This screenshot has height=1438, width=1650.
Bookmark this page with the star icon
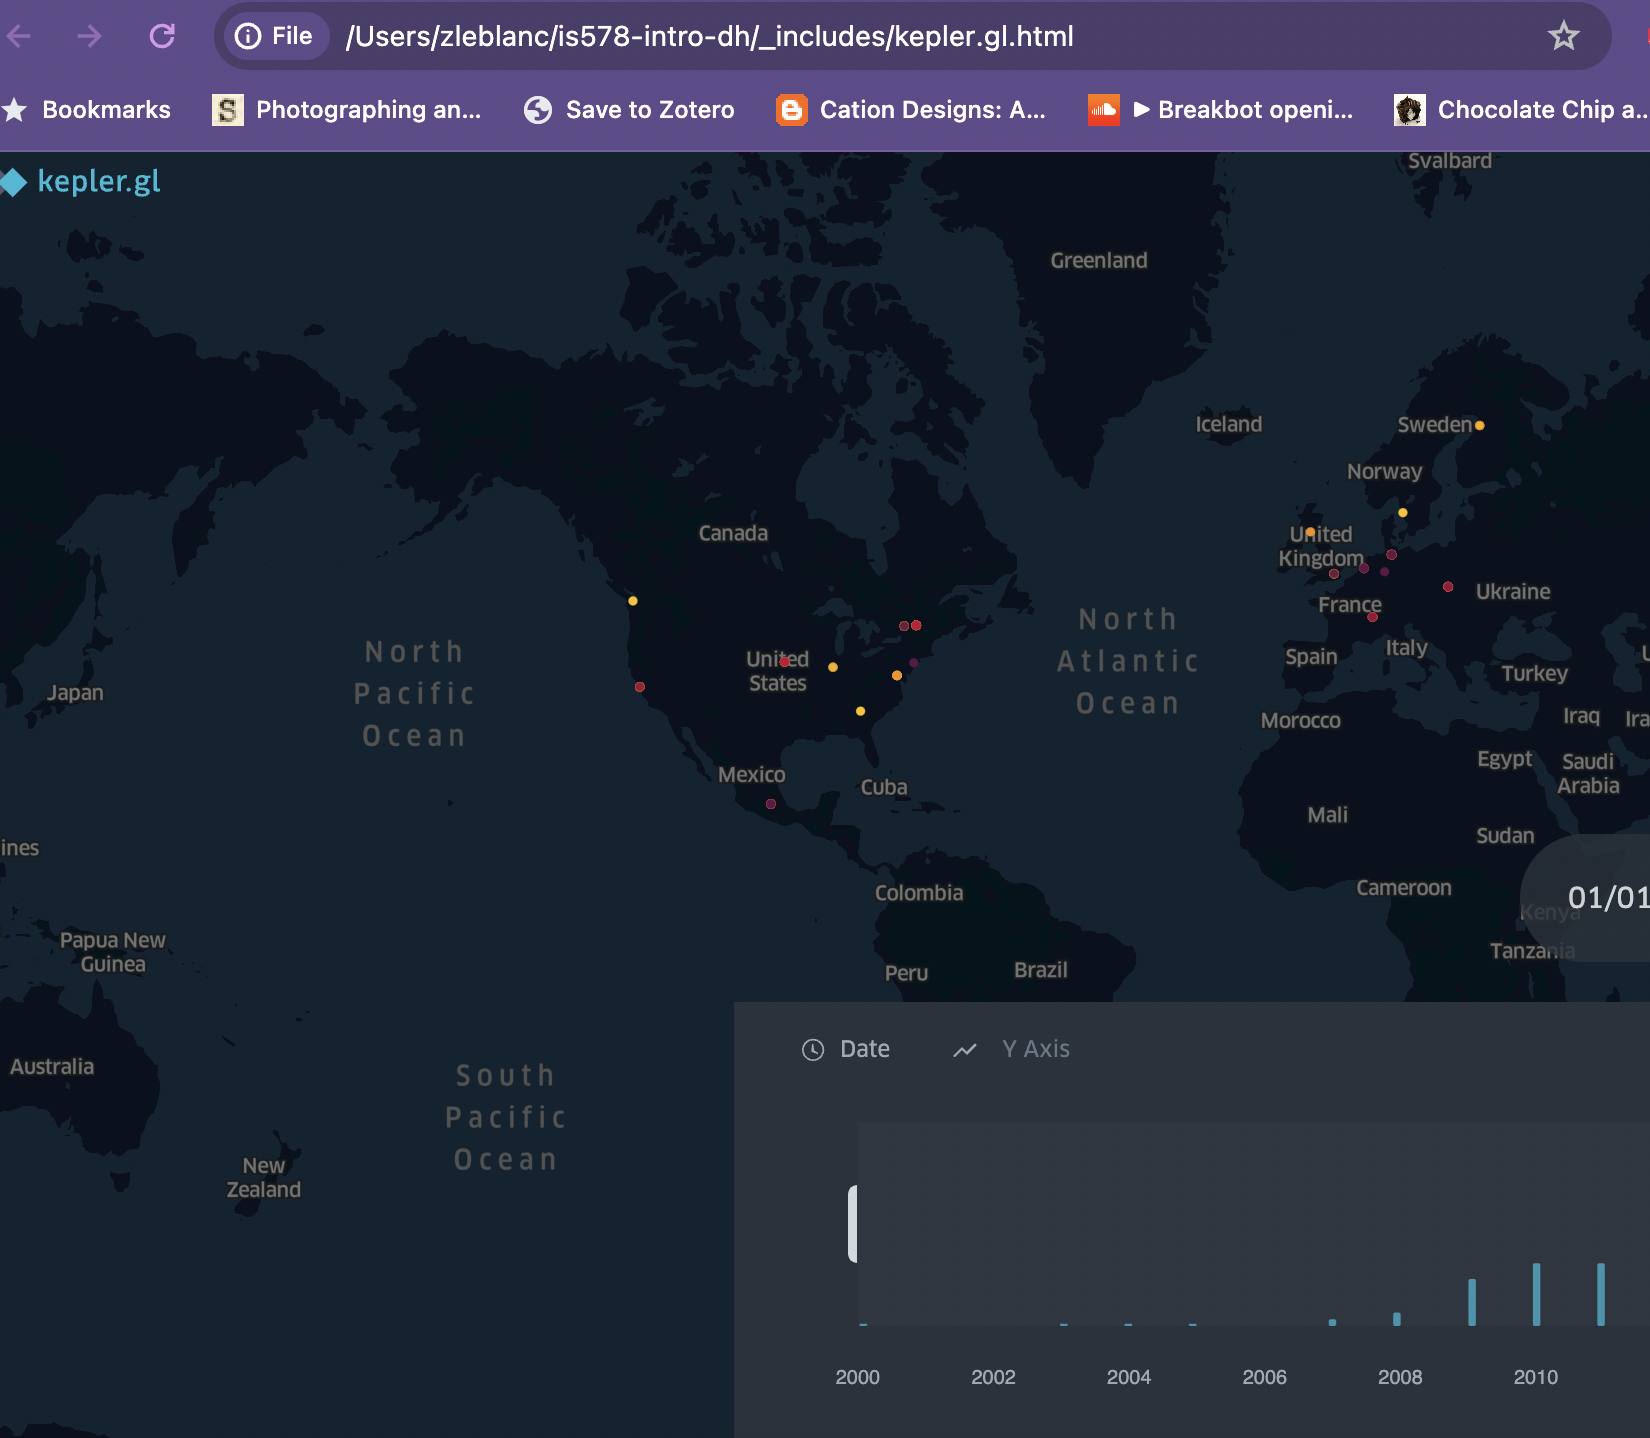point(1563,37)
